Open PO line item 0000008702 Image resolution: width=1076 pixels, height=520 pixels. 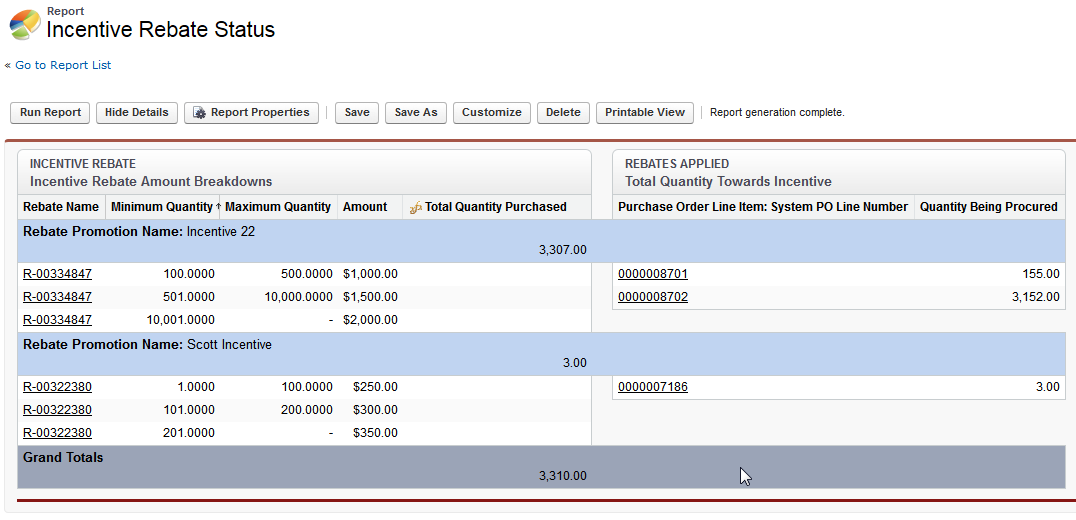pyautogui.click(x=653, y=297)
